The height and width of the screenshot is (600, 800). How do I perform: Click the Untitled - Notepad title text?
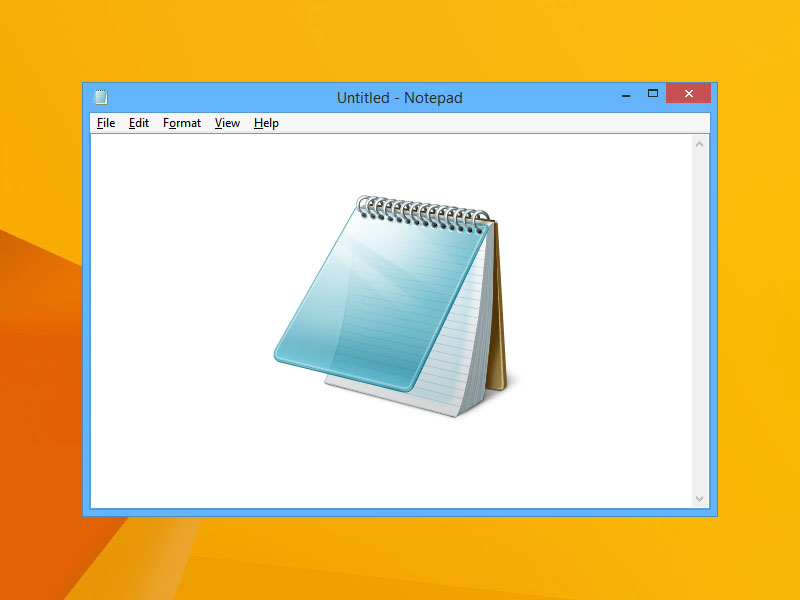click(399, 97)
